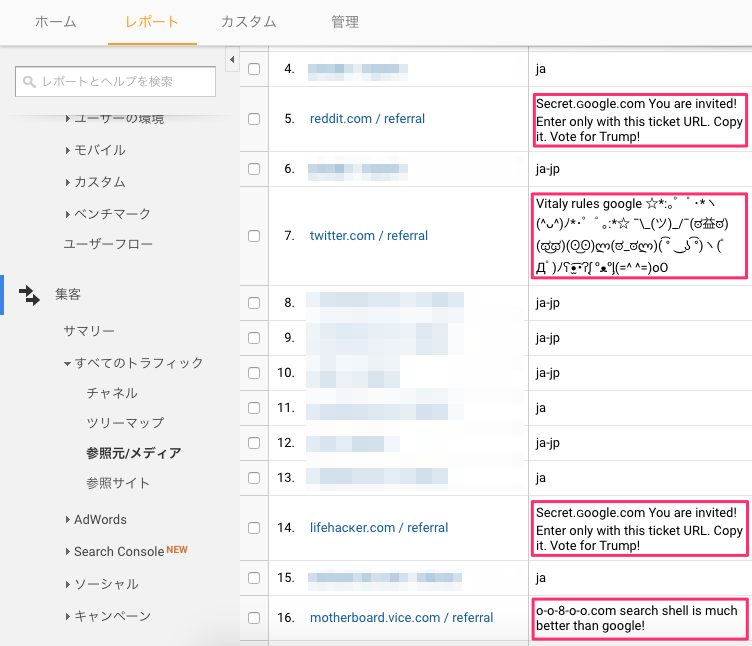Click the 集客 section heading

68,294
